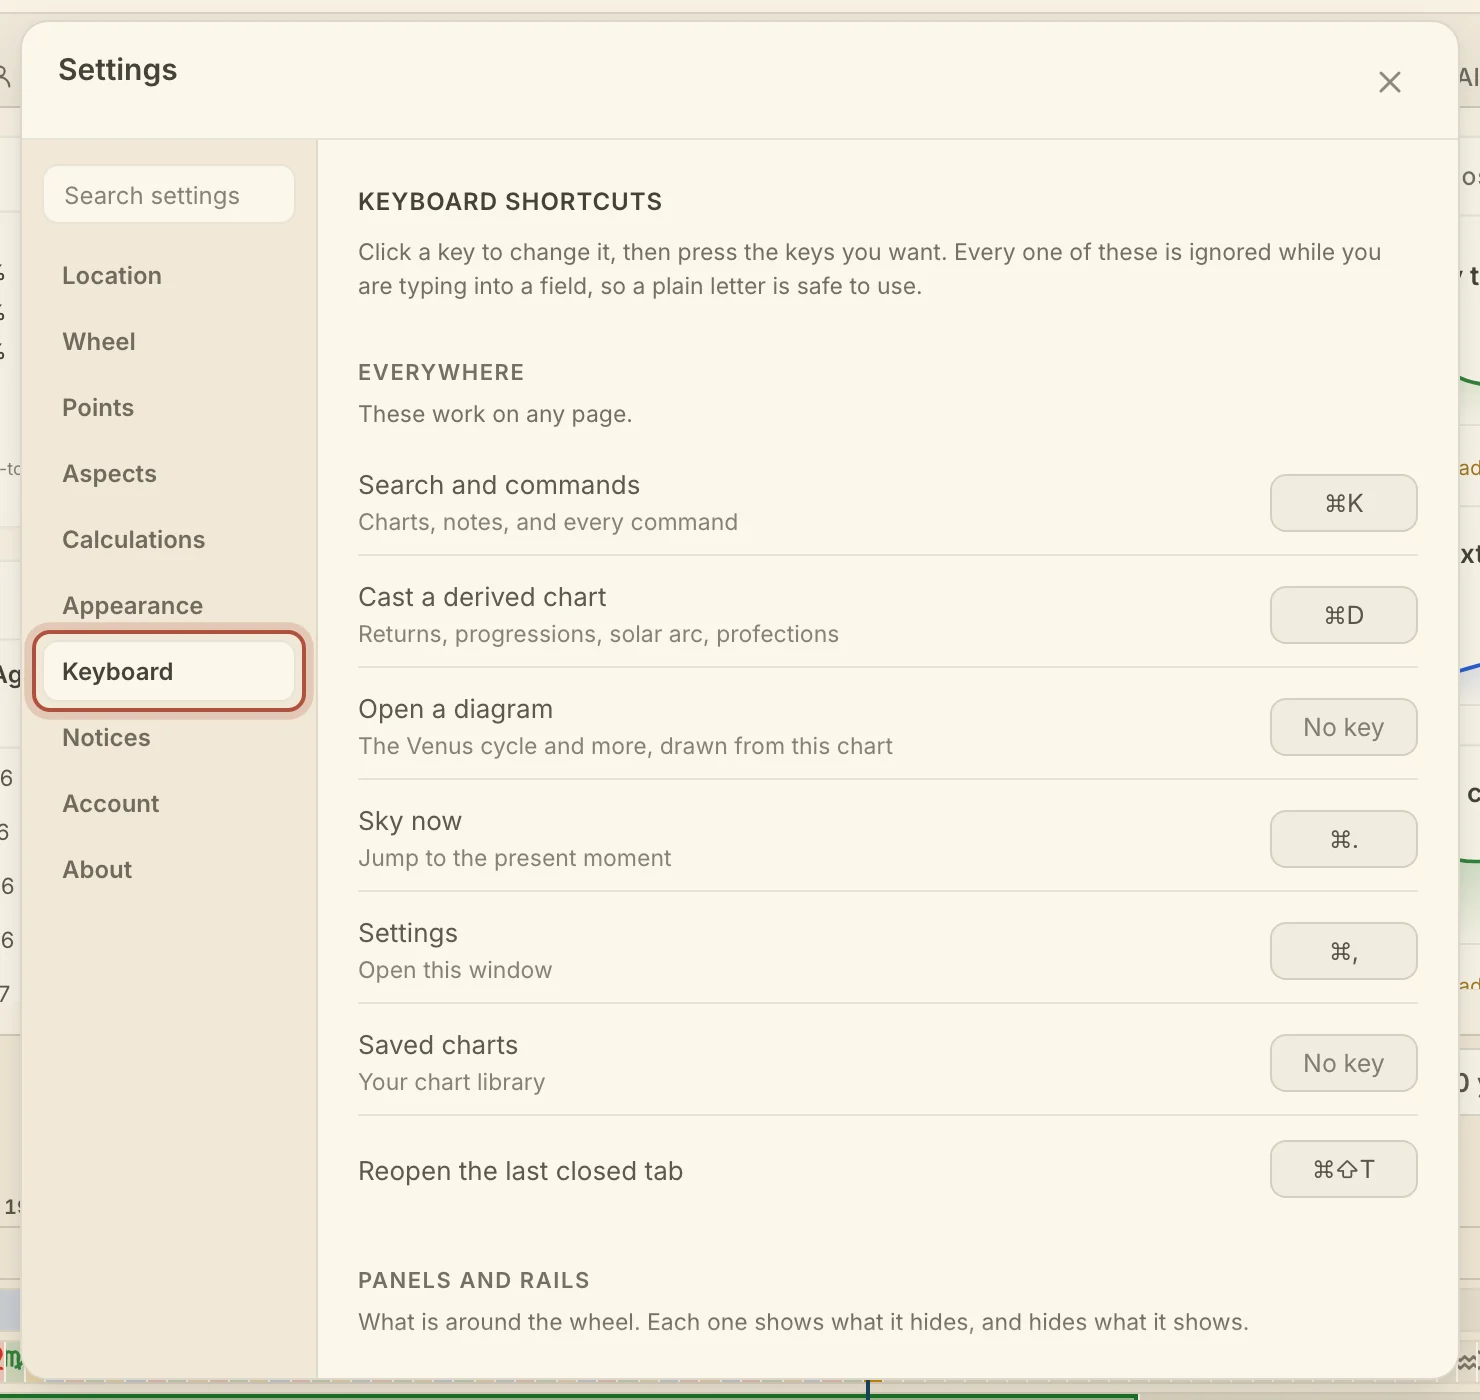Select the Keyboard section
This screenshot has width=1480, height=1400.
169,672
